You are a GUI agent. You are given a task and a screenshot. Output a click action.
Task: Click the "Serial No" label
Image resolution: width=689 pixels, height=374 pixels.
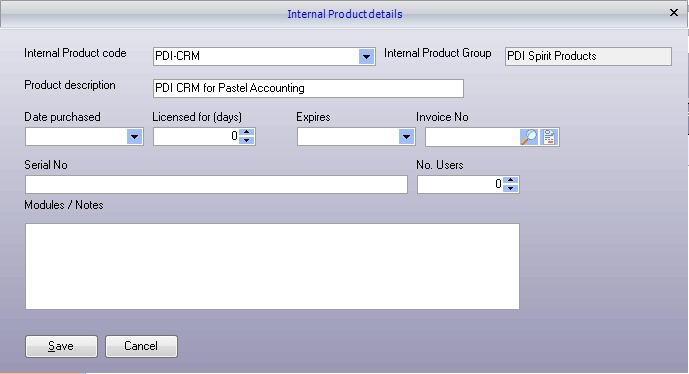pos(46,165)
